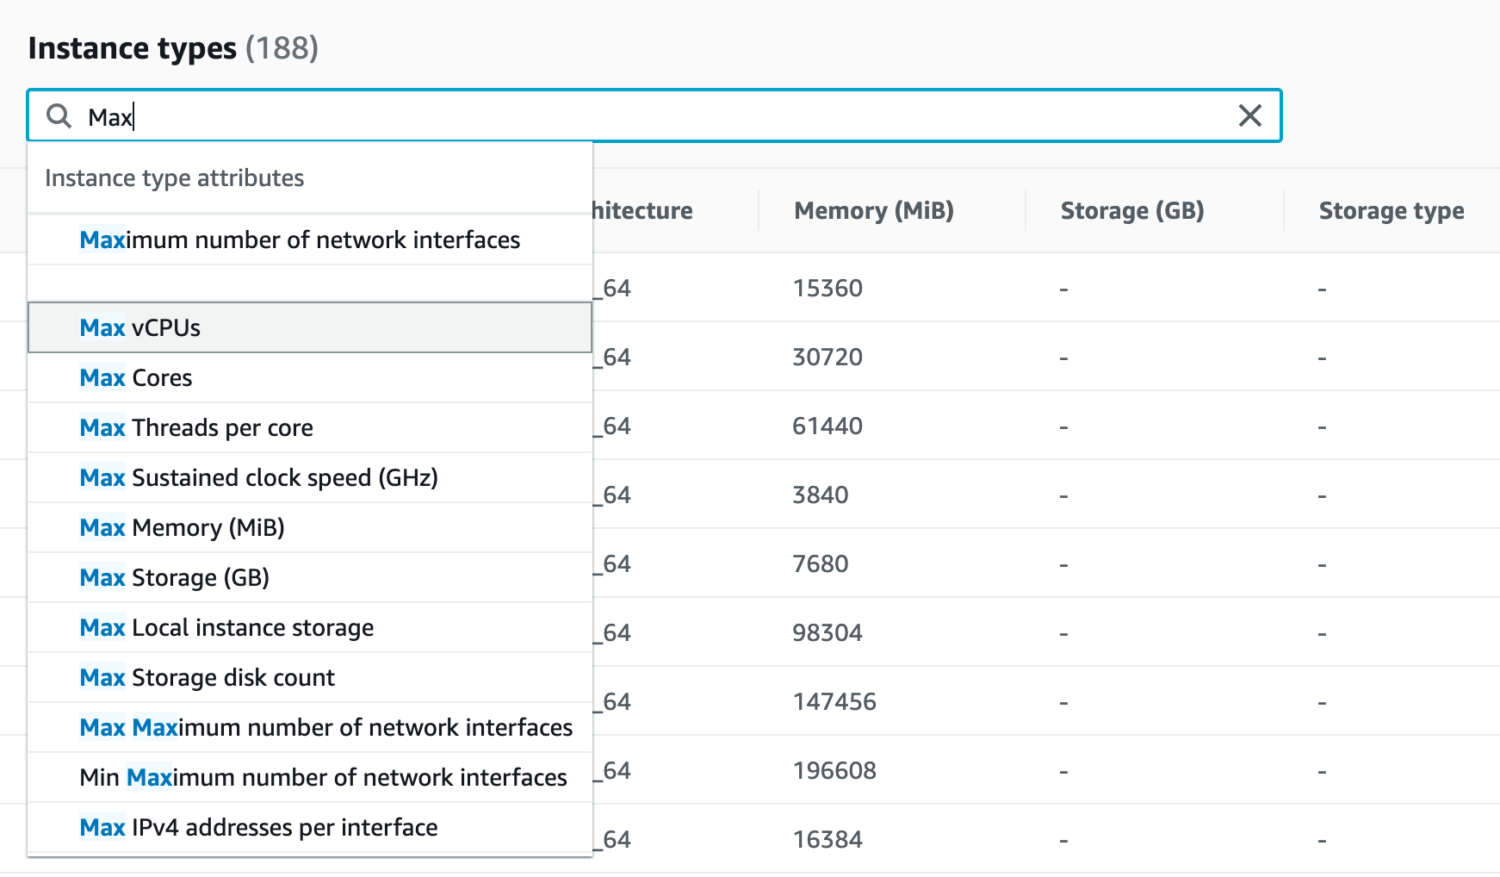The image size is (1500, 877).
Task: Click the Storage type column header
Action: point(1390,211)
